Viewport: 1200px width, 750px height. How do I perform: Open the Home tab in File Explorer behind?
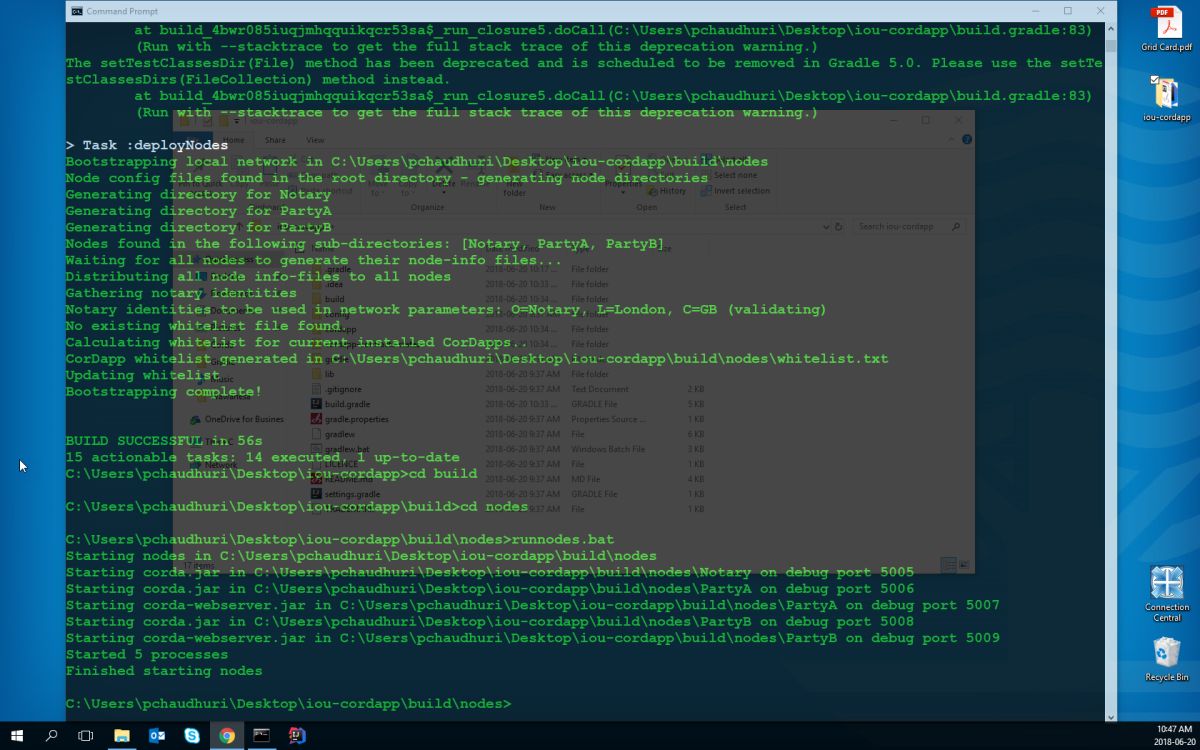pos(233,140)
